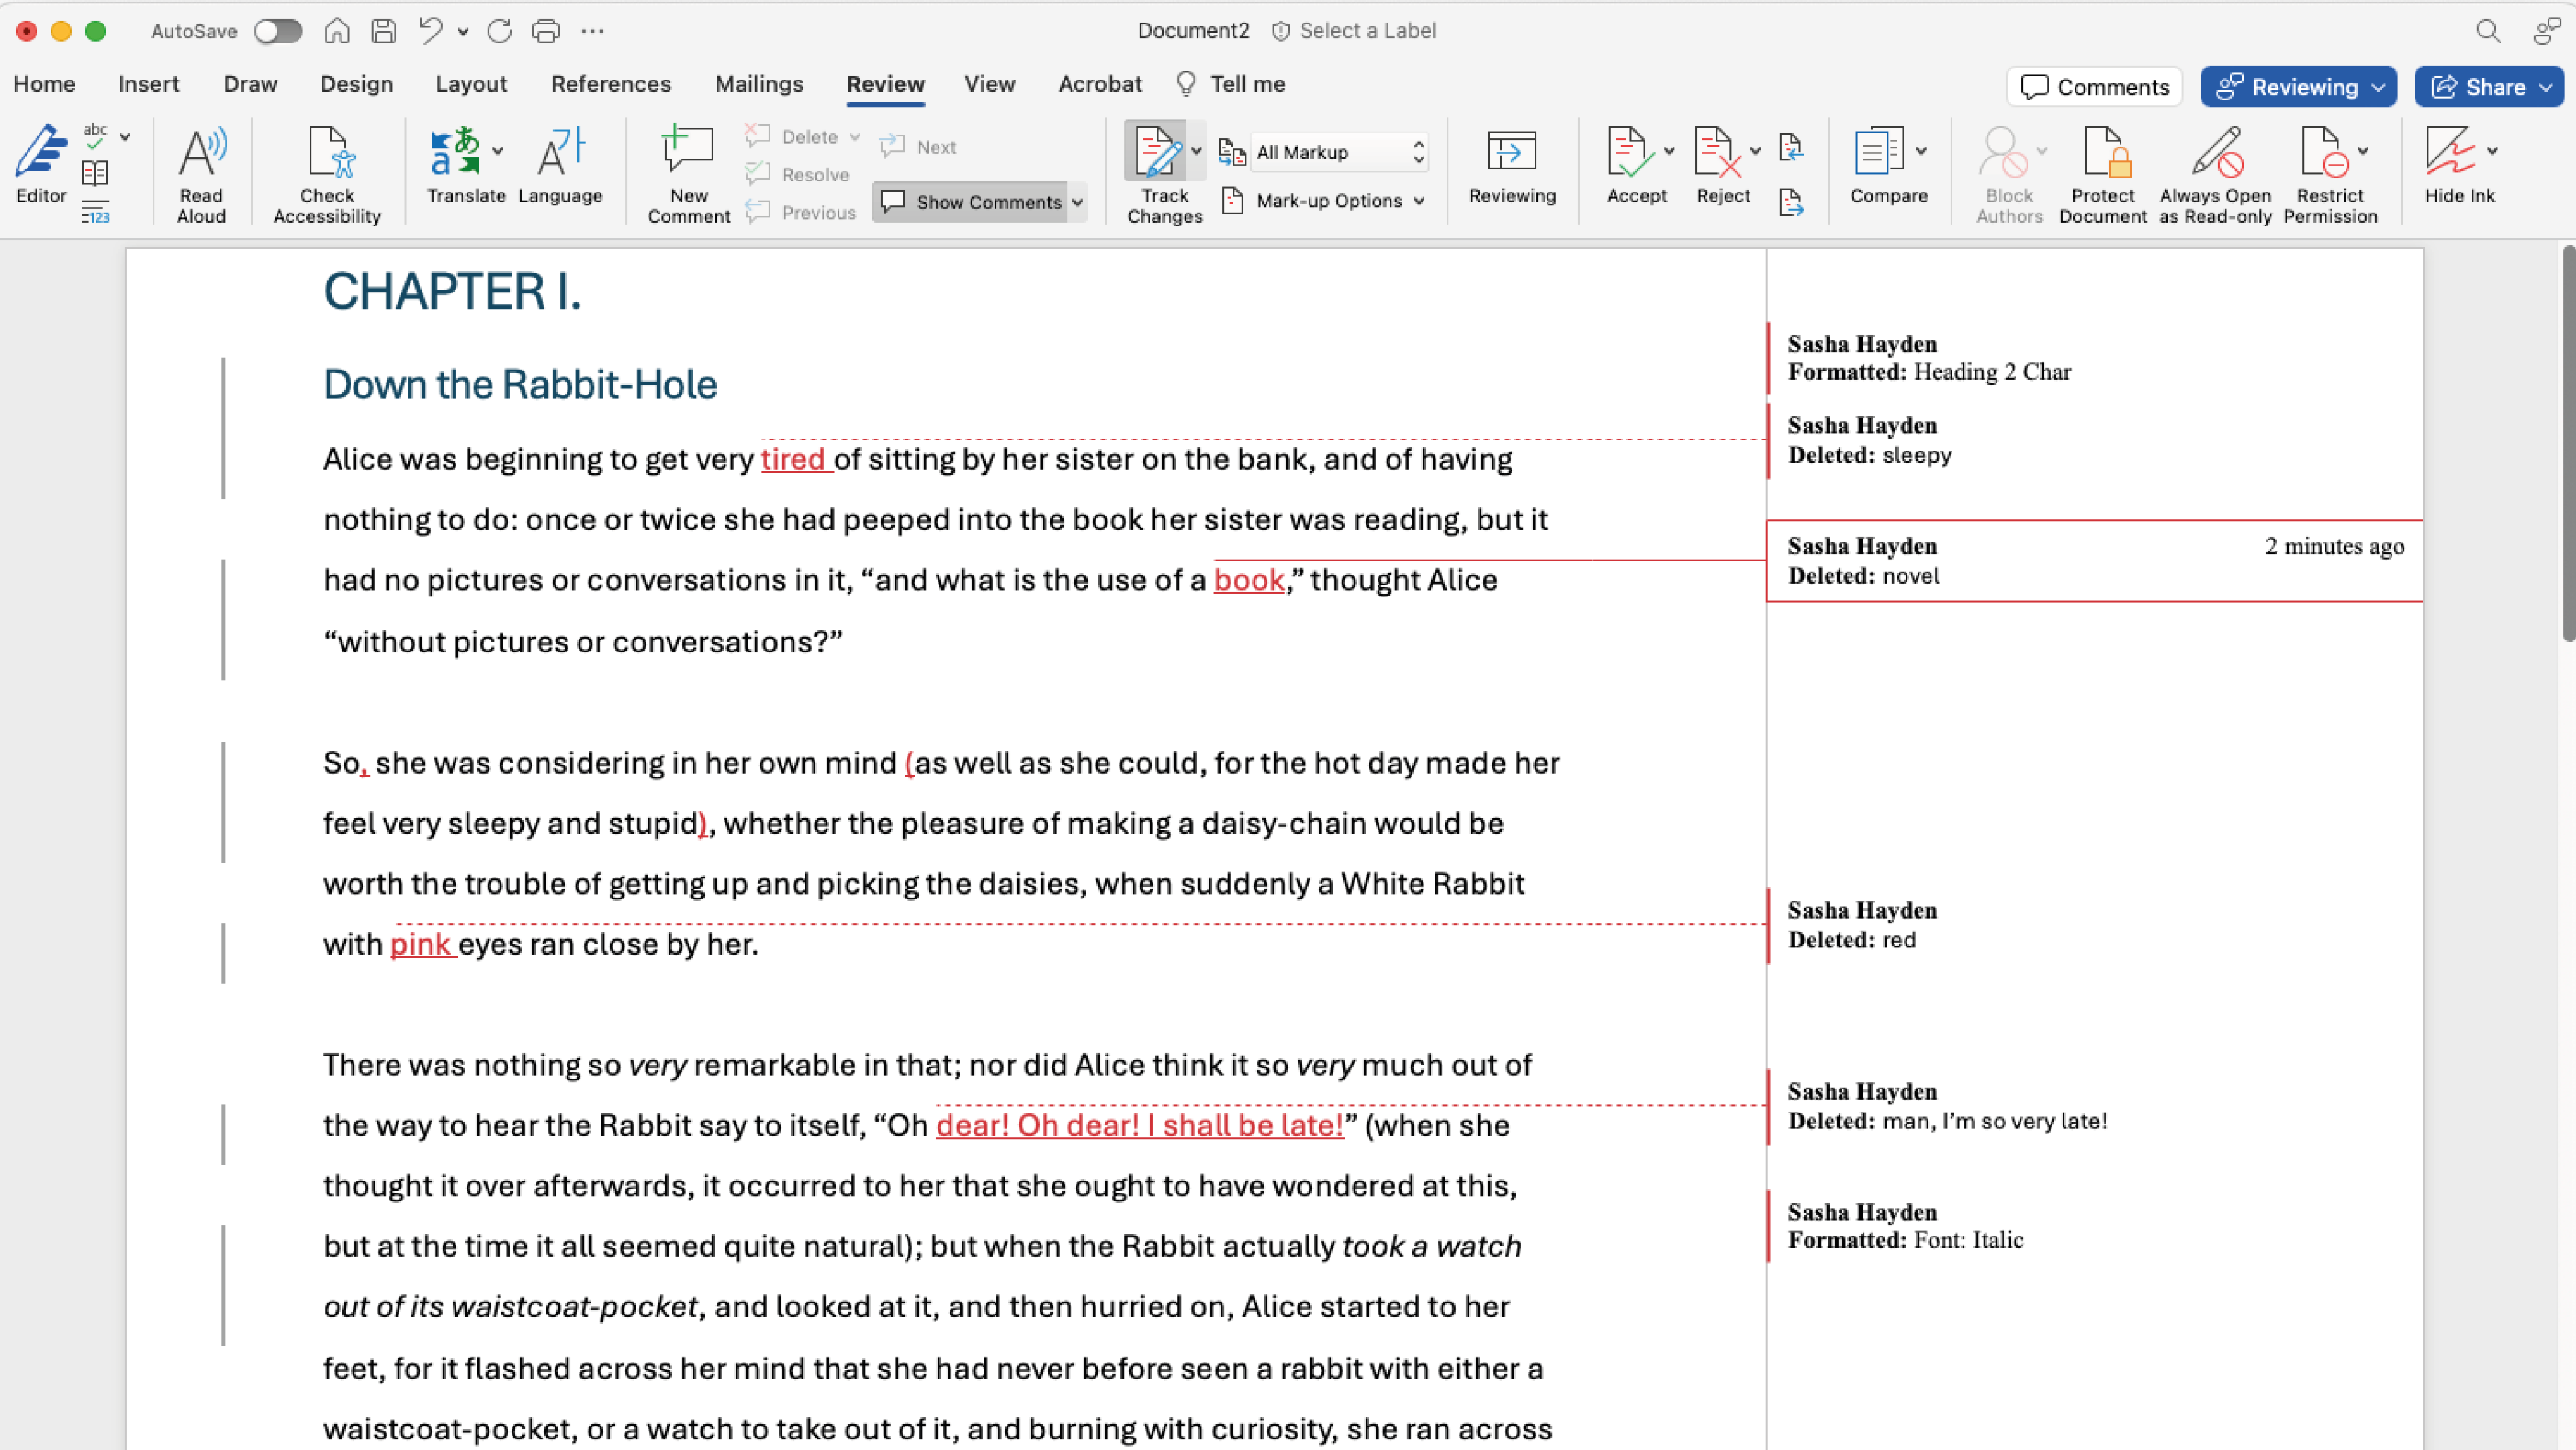The image size is (2576, 1450).
Task: Open the search magnifier in the title bar
Action: coord(2488,31)
